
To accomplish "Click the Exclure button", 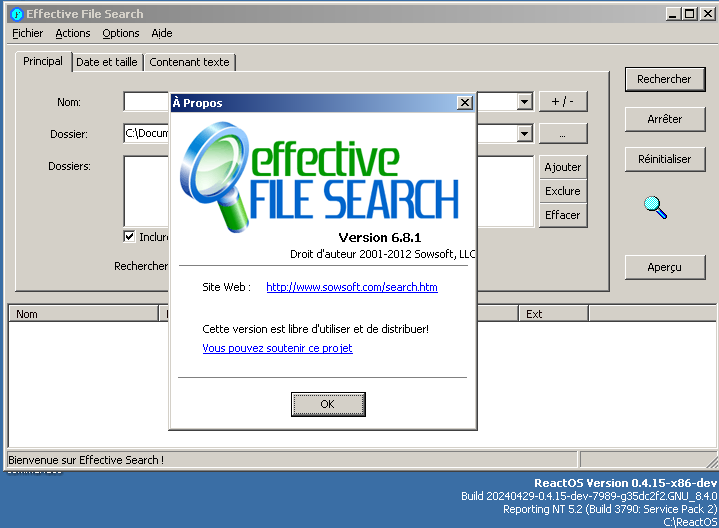I will (563, 191).
